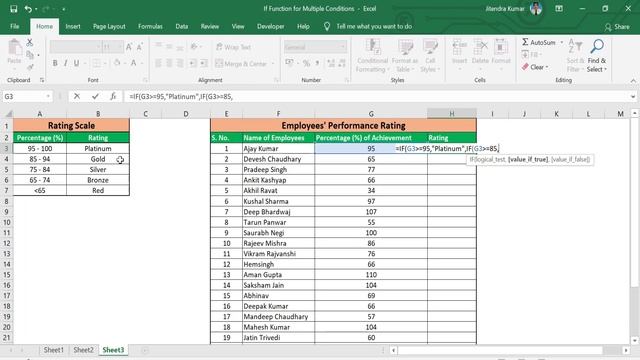Screen dimensions: 640x360
Task: Expand Clipboard dialog launcher
Action: point(42,80)
